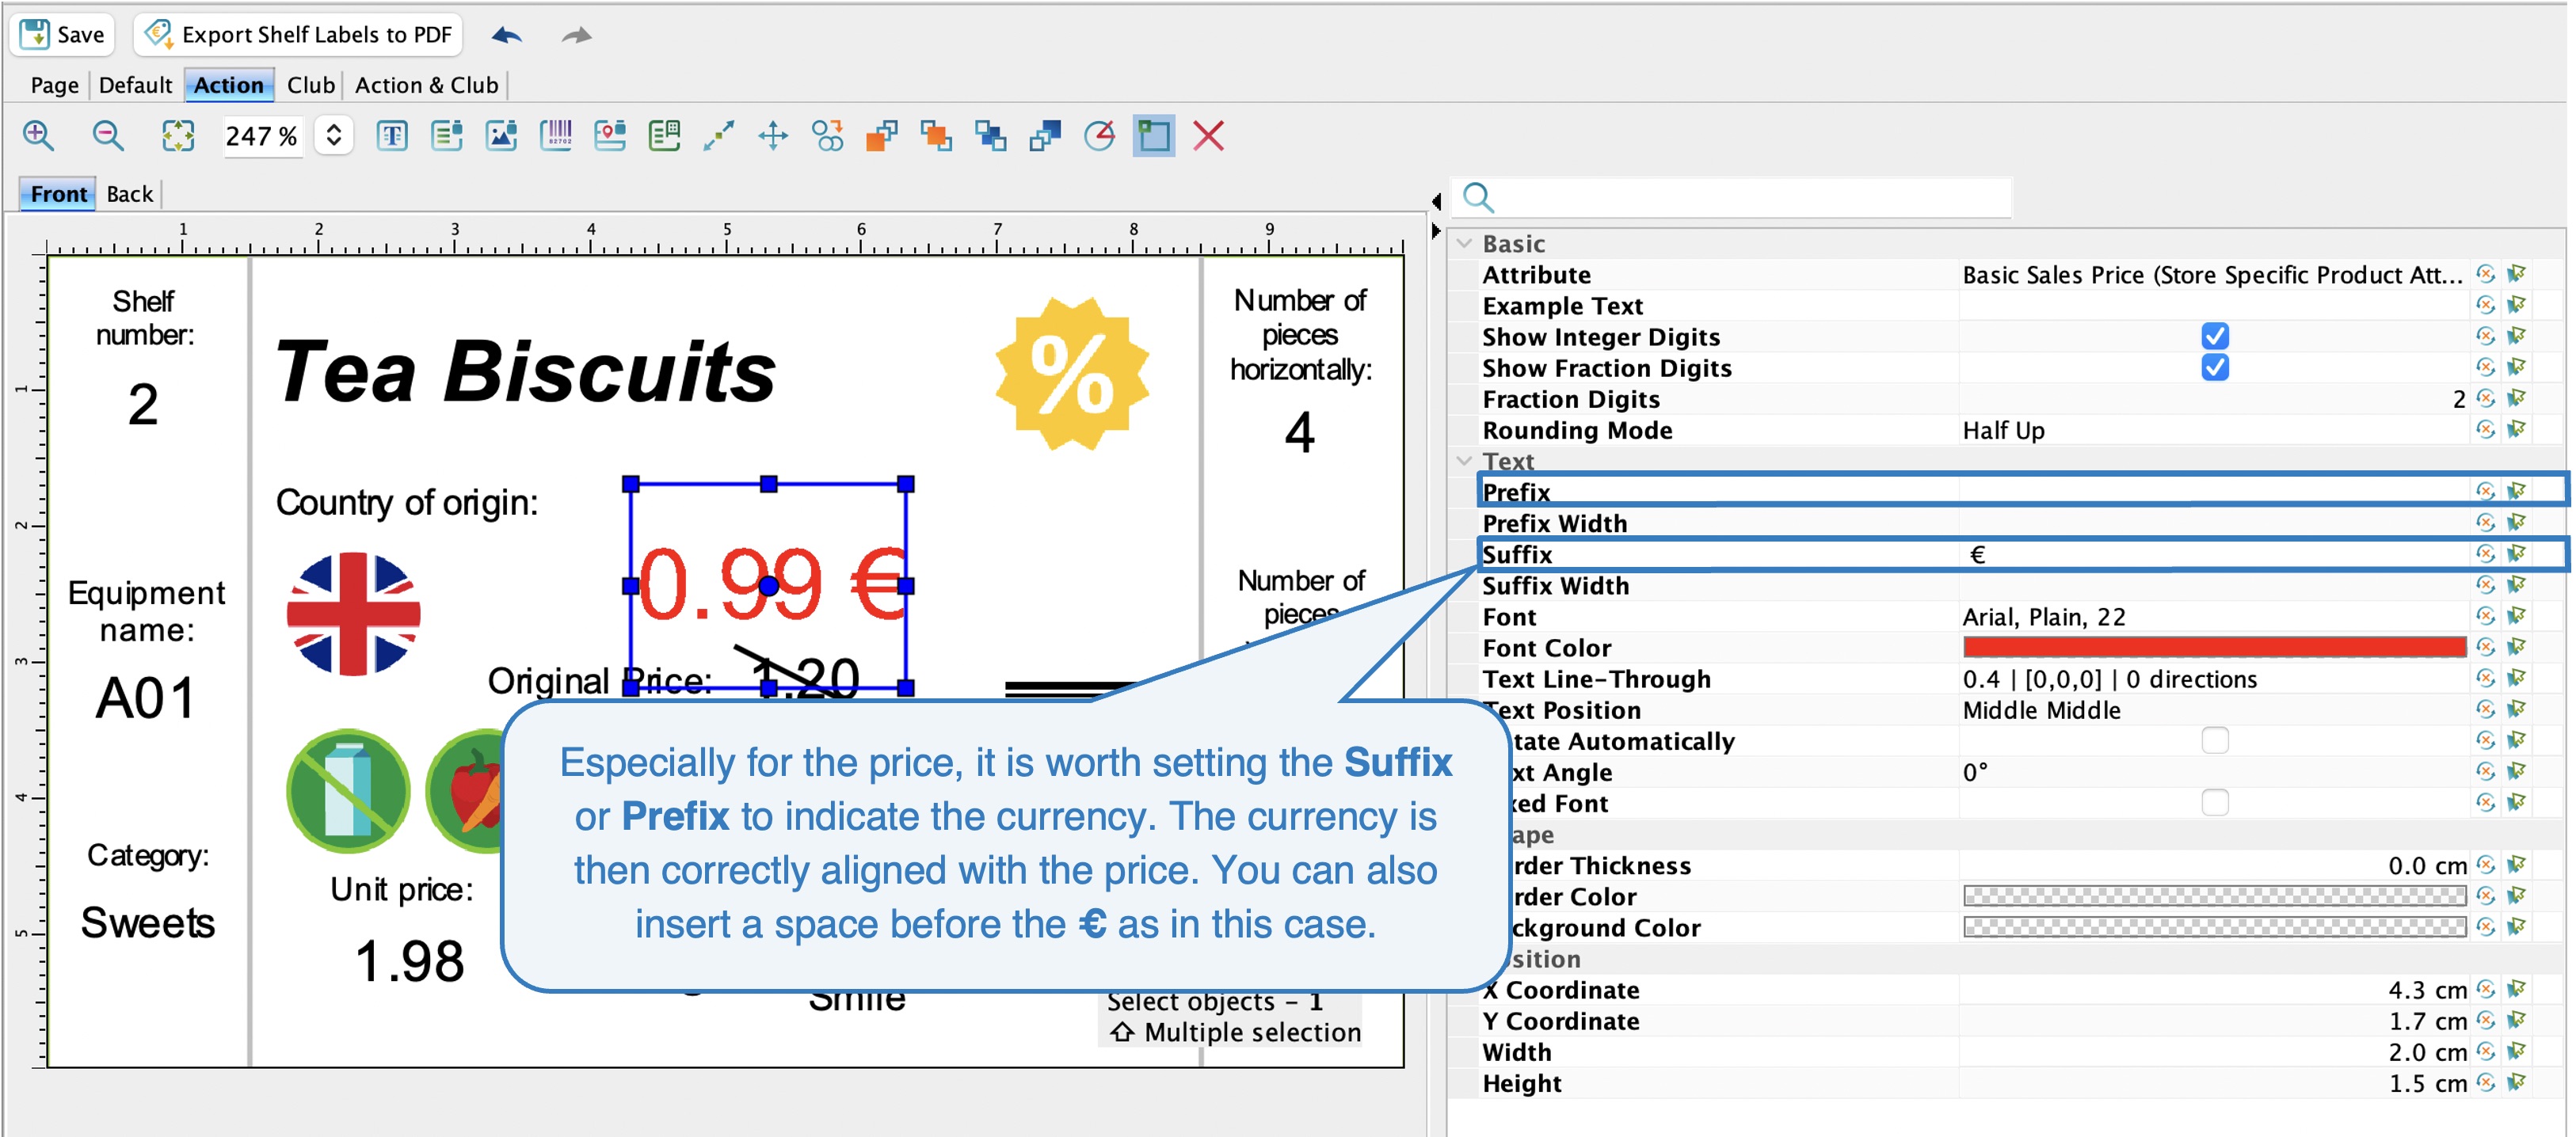Click the blue send to back icon
2576x1137 pixels.
point(1045,136)
